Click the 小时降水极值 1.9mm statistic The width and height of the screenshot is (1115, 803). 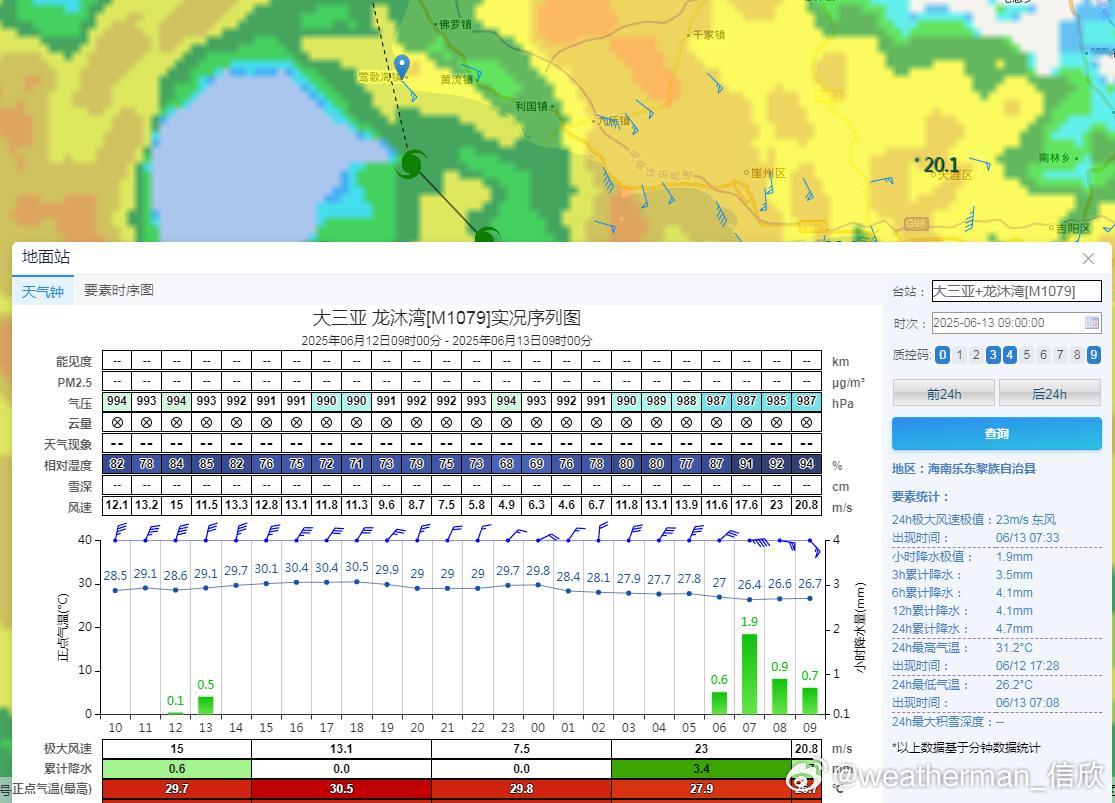[x=963, y=556]
